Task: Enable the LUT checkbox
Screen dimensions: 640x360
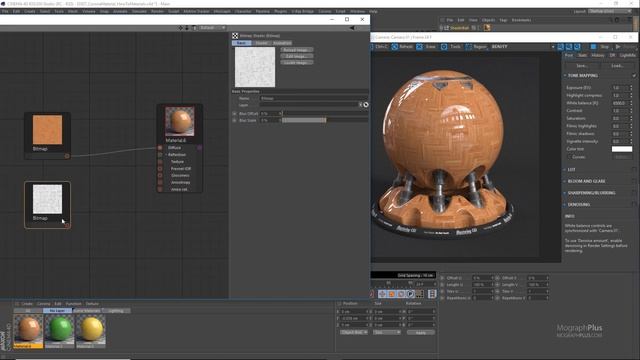Action: click(634, 169)
